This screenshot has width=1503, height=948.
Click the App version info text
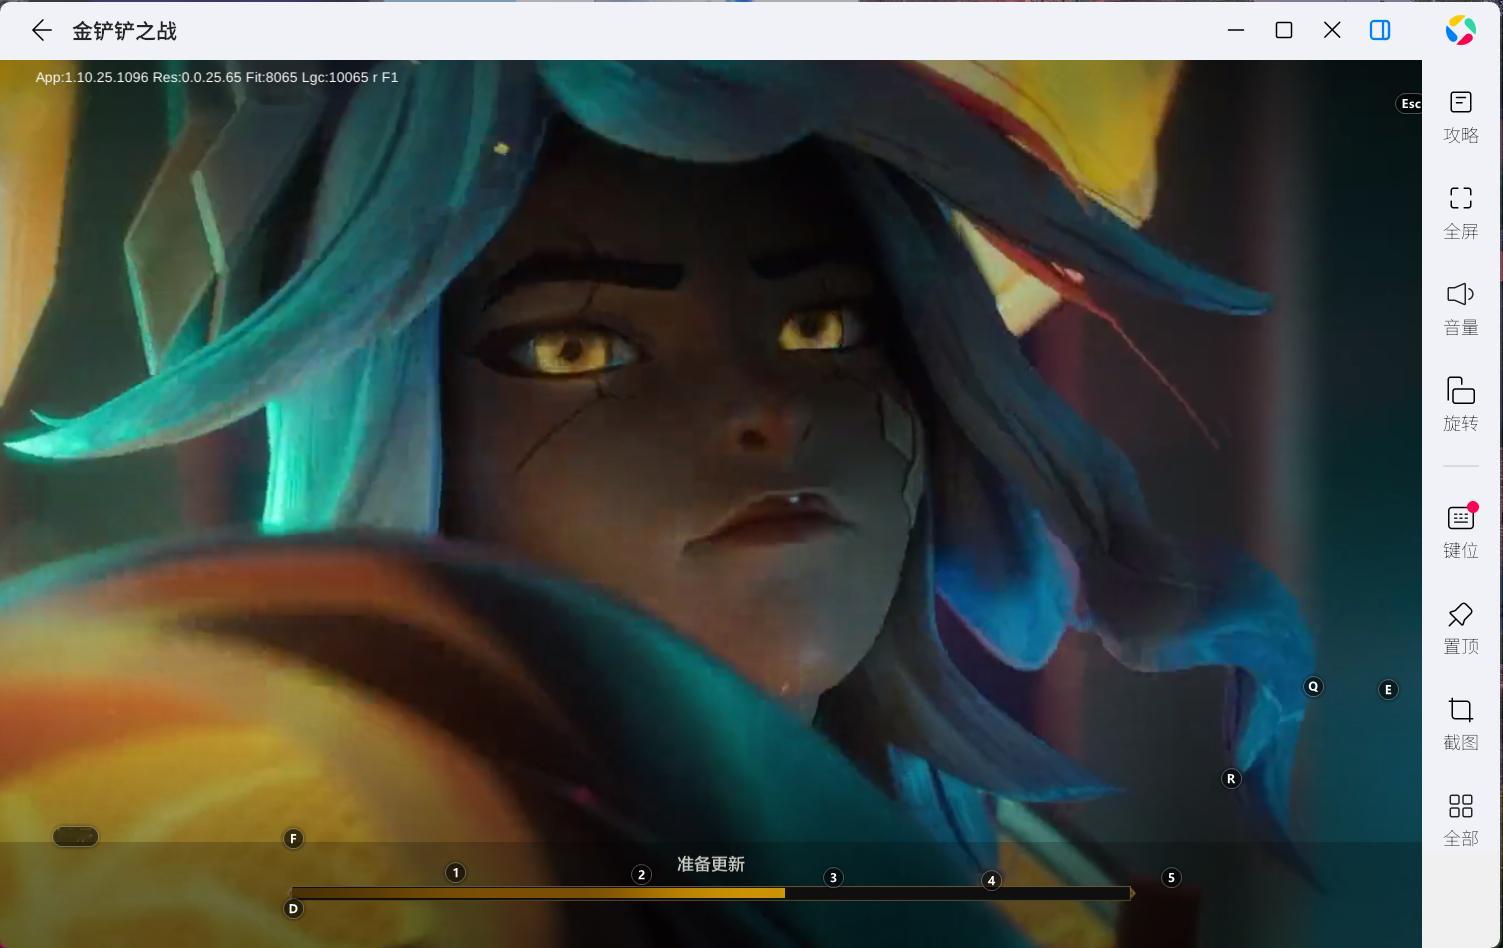coord(217,77)
